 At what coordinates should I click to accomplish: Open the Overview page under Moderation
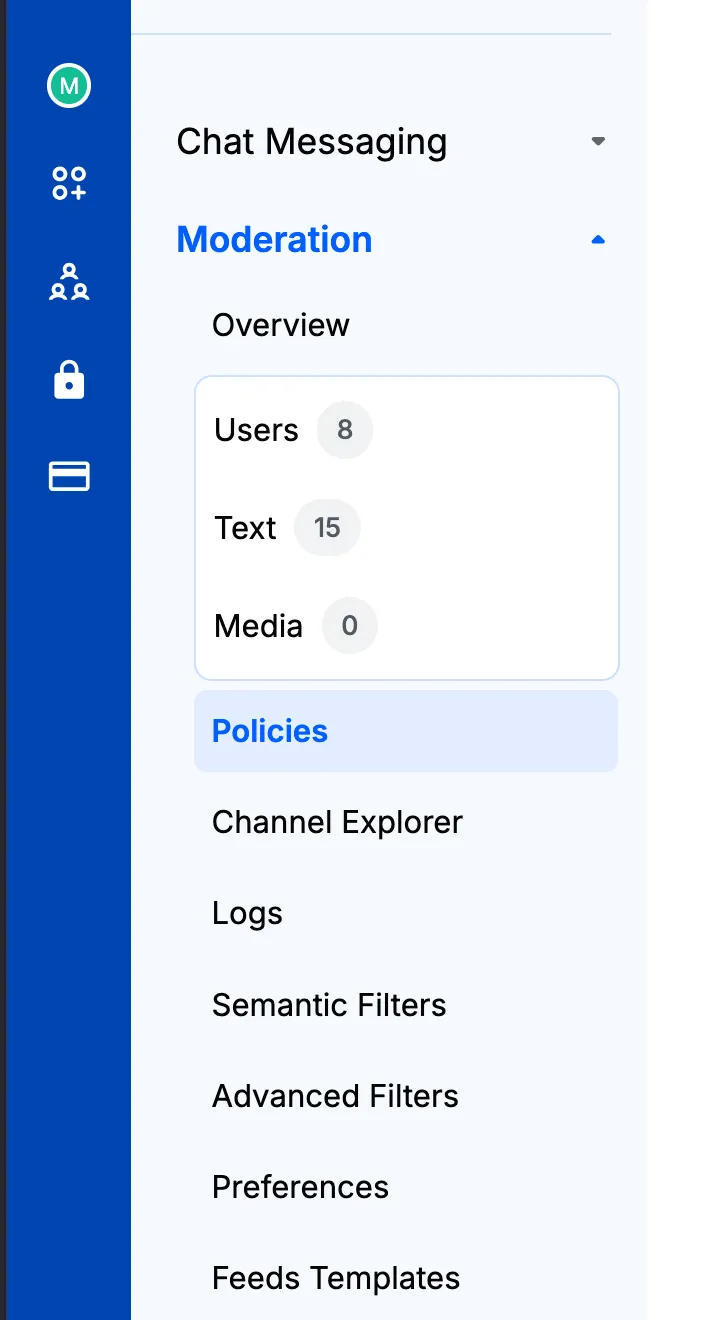coord(280,324)
